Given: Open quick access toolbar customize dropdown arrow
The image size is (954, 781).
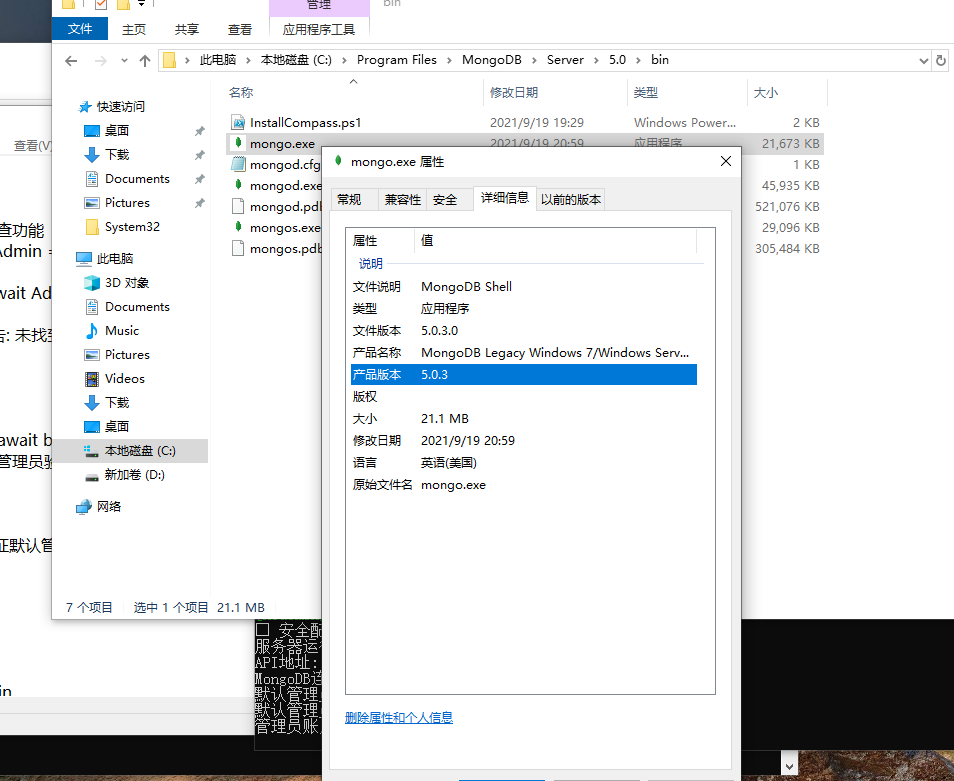Looking at the screenshot, I should tap(141, 4).
